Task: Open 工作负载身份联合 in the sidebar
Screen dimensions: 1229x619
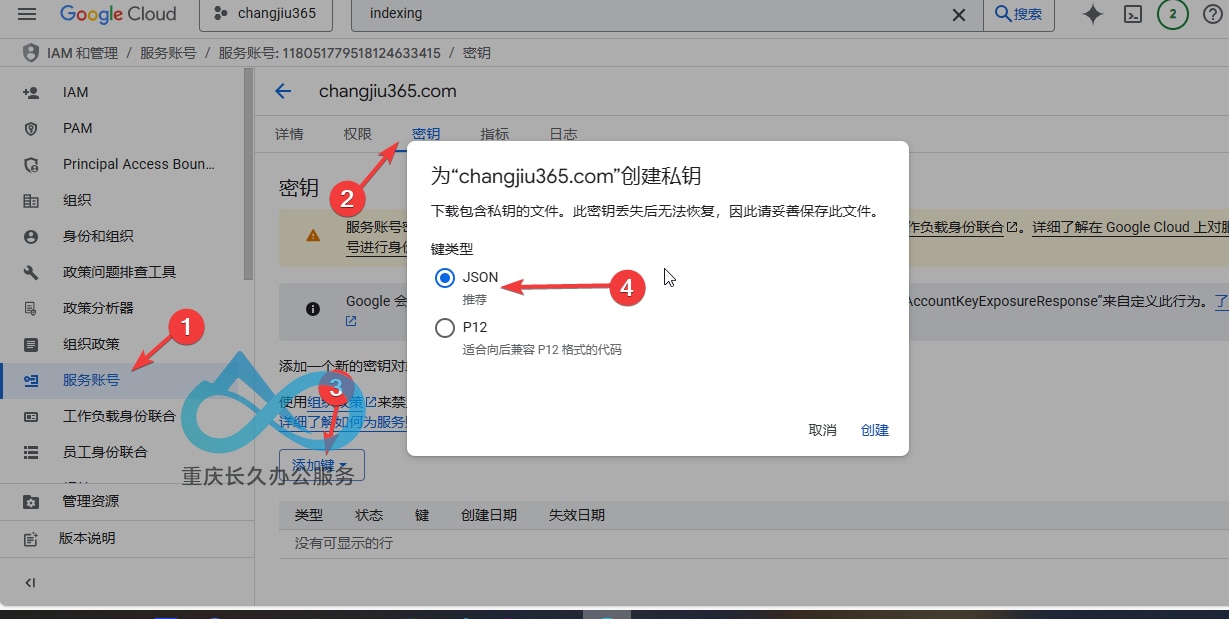Action: tap(121, 416)
